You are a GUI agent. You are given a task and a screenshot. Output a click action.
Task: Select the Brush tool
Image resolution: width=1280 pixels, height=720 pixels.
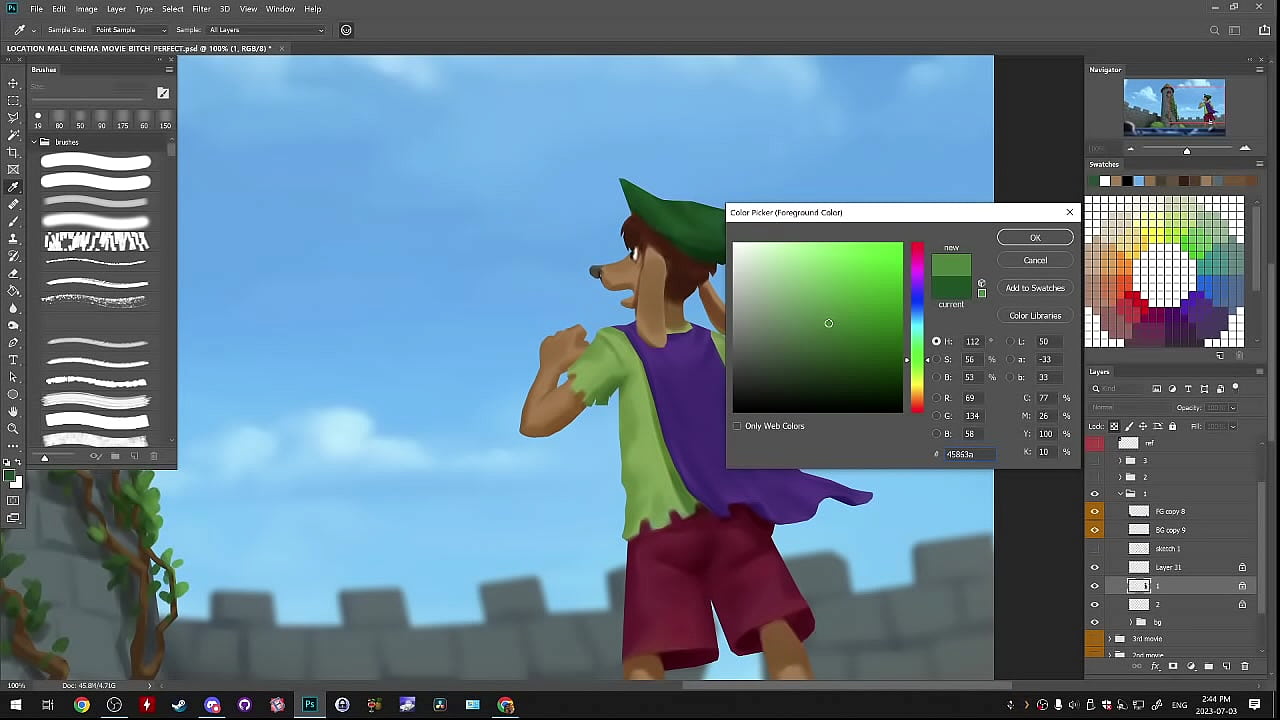(13, 221)
